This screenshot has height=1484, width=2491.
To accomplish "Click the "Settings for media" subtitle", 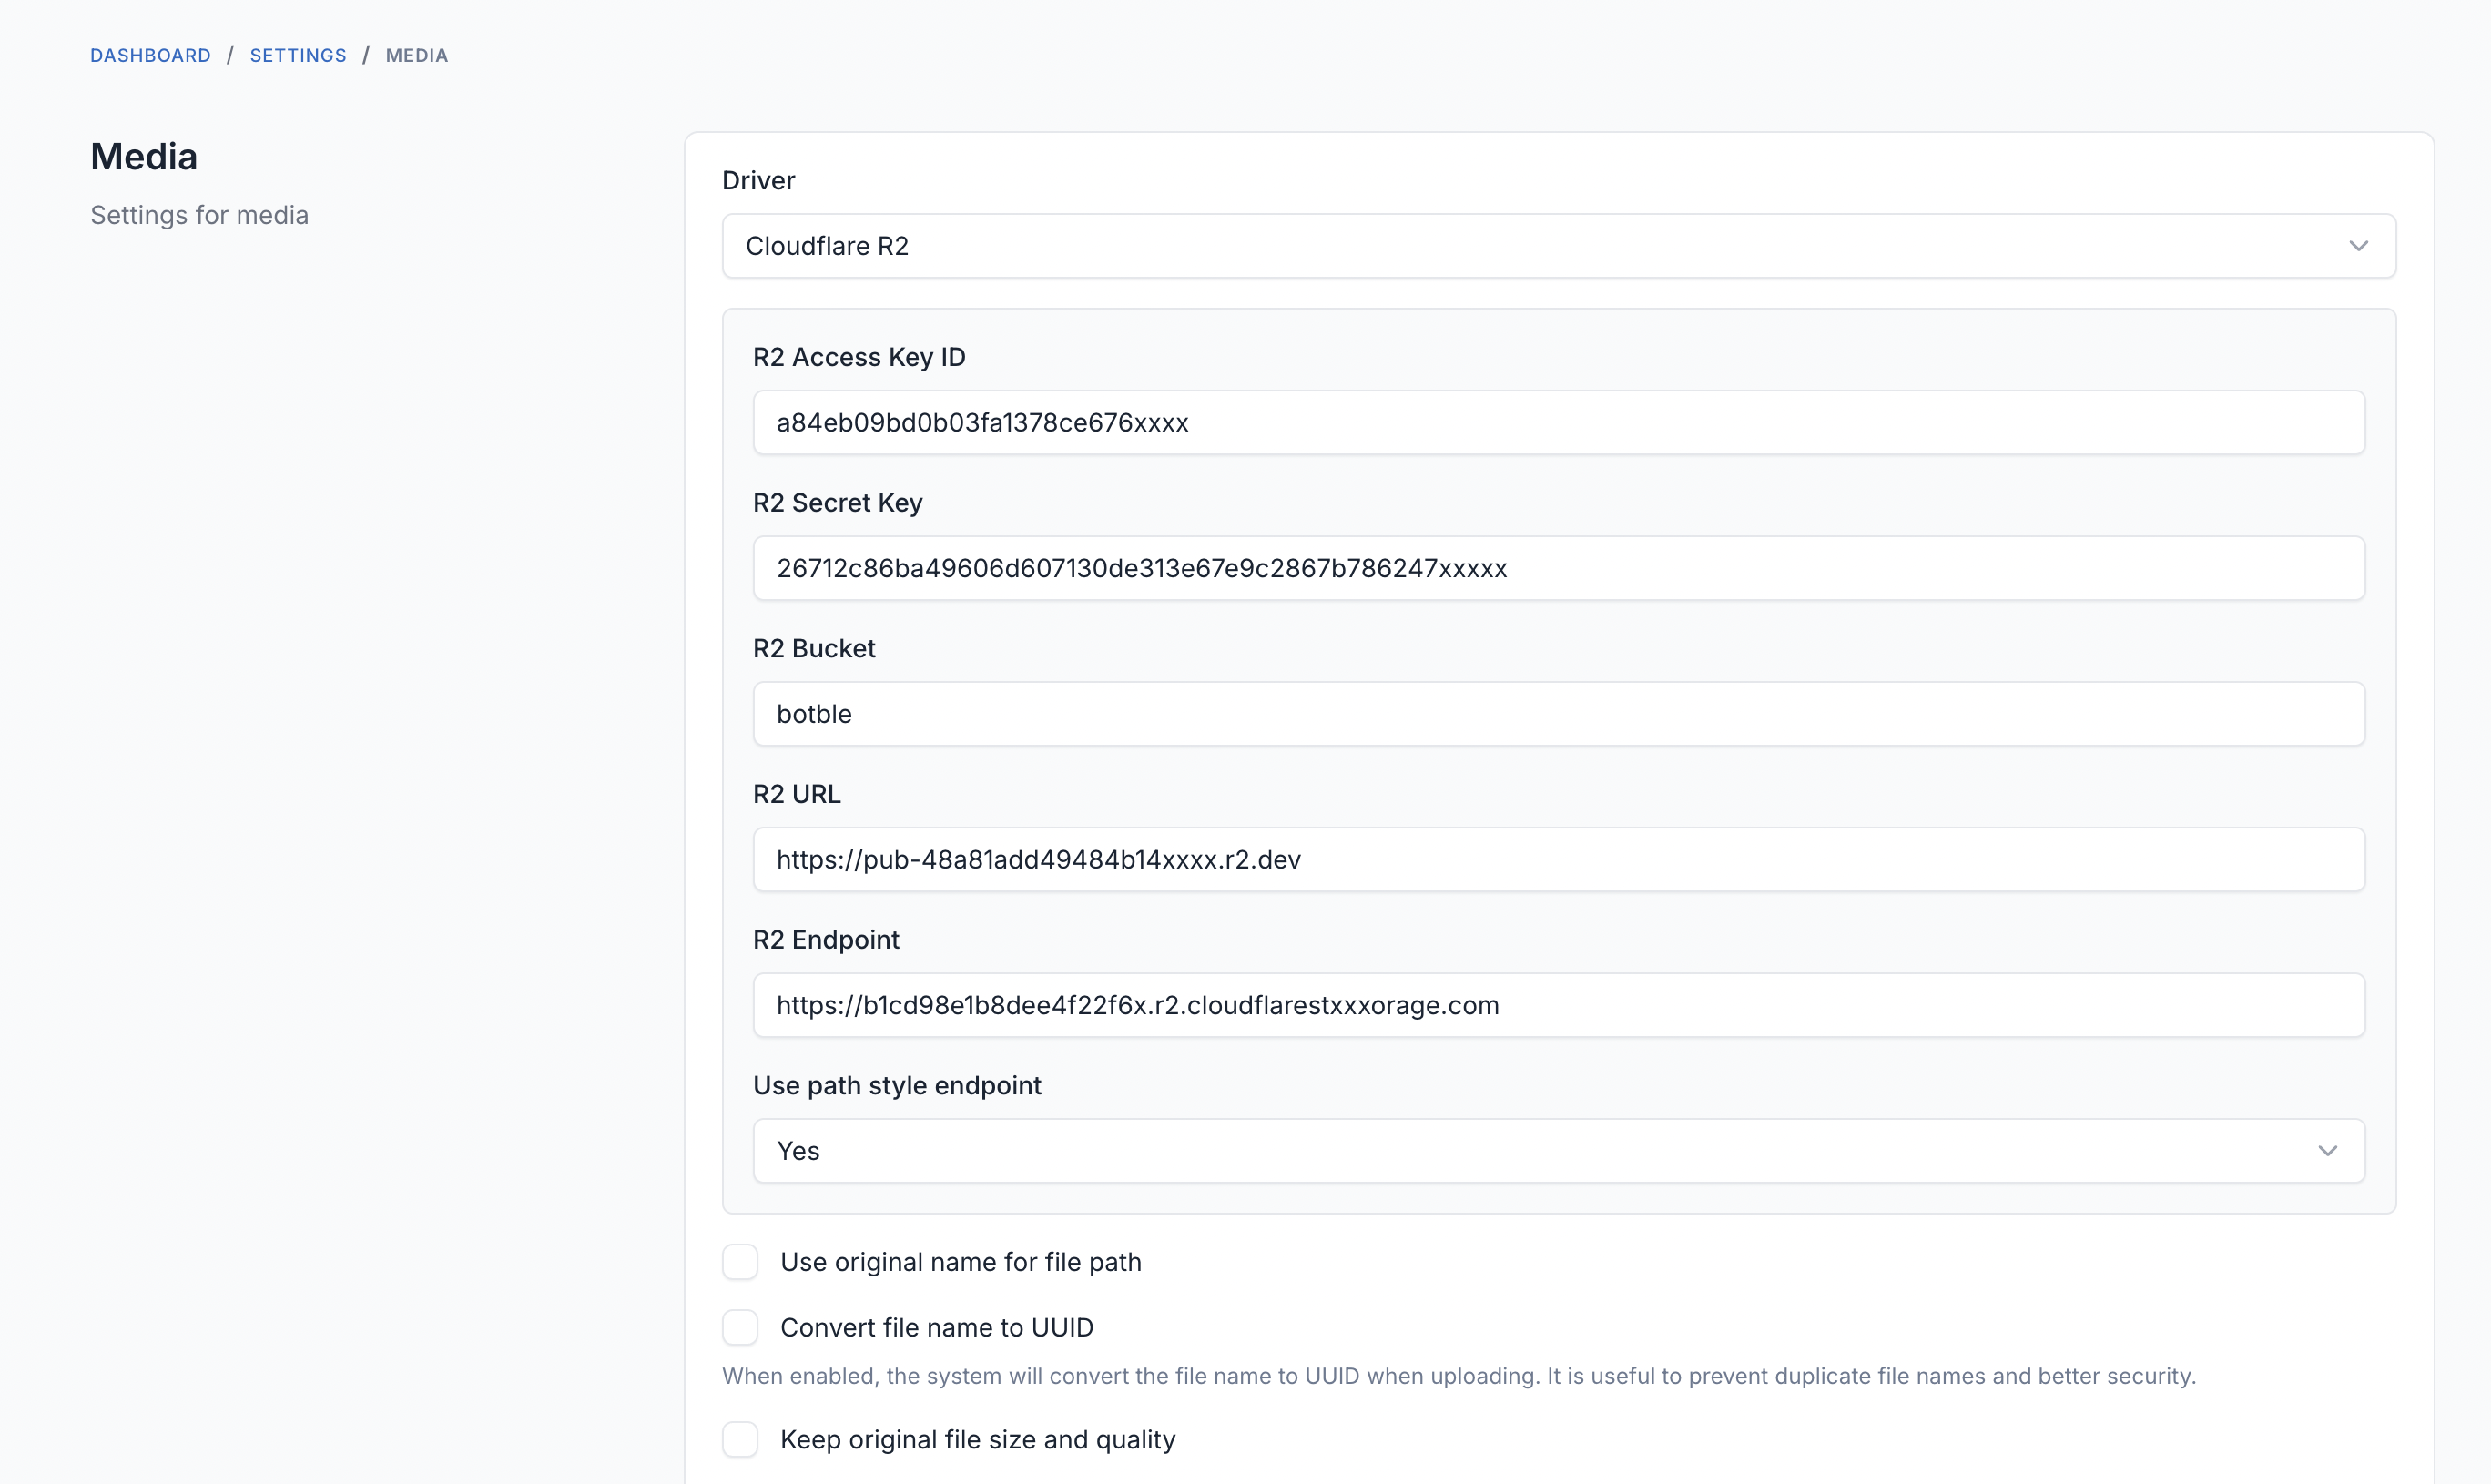I will tap(199, 215).
